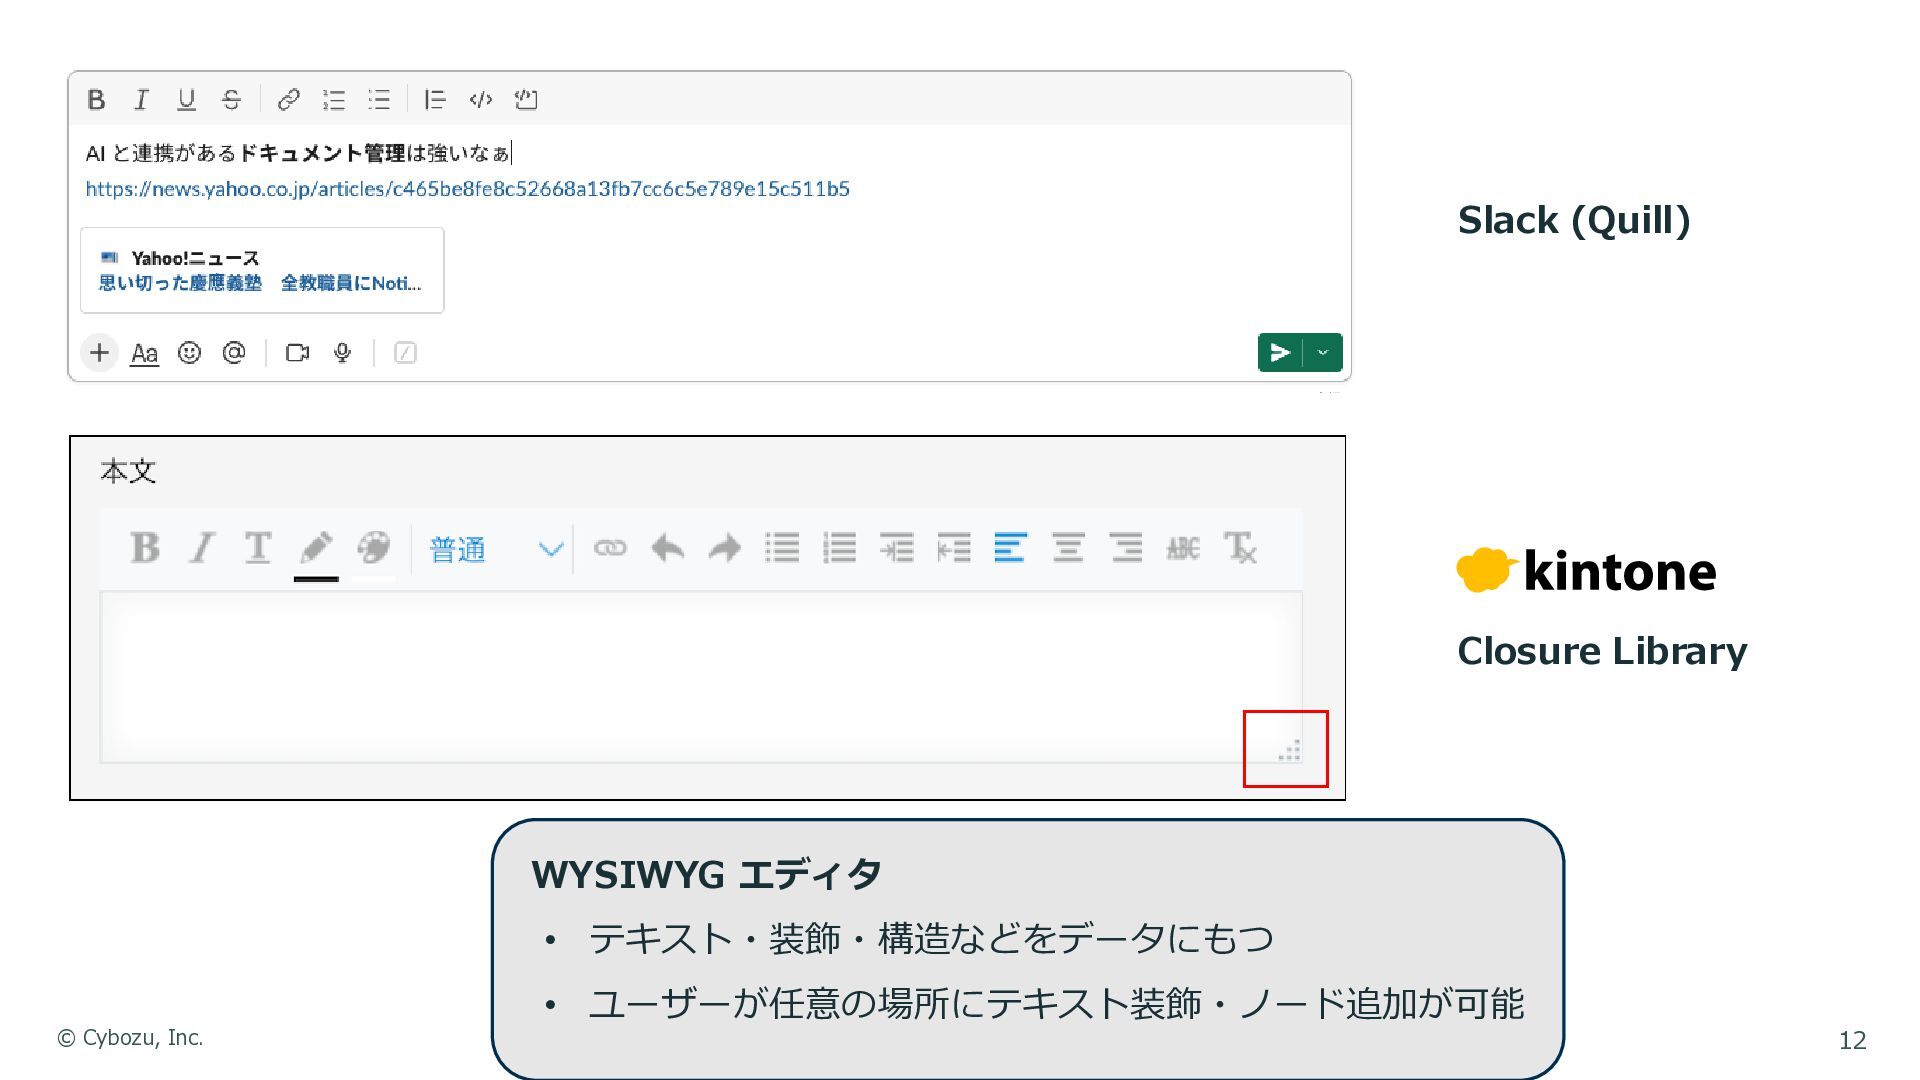Start a bulleted list in Slack editor
Image resolution: width=1920 pixels, height=1080 pixels.
pyautogui.click(x=379, y=99)
